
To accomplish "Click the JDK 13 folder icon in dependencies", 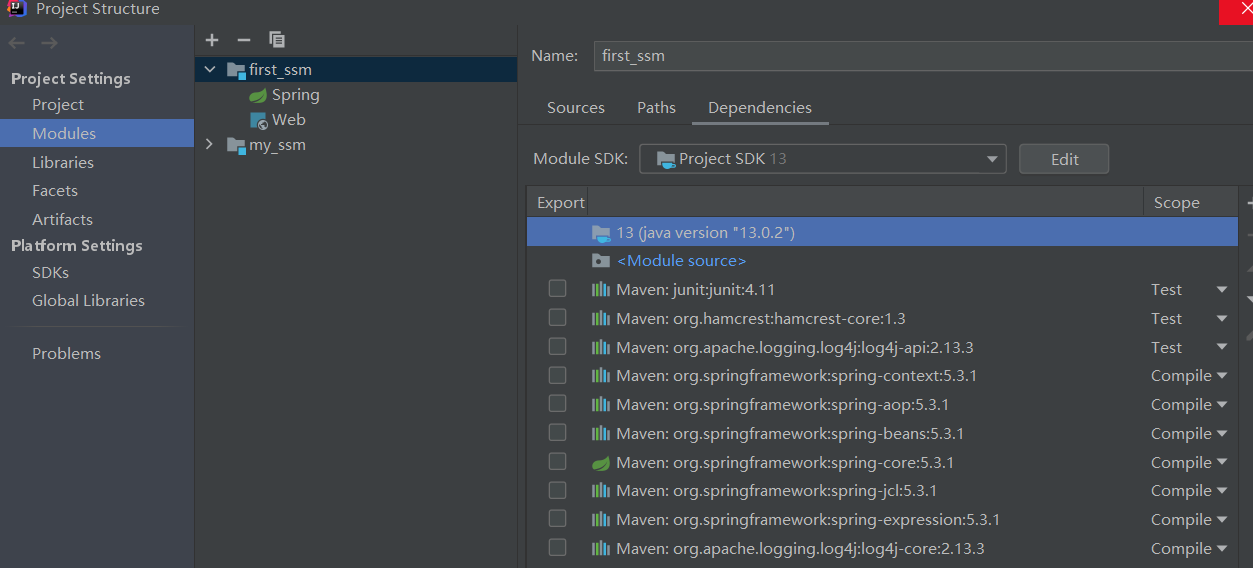I will point(601,233).
